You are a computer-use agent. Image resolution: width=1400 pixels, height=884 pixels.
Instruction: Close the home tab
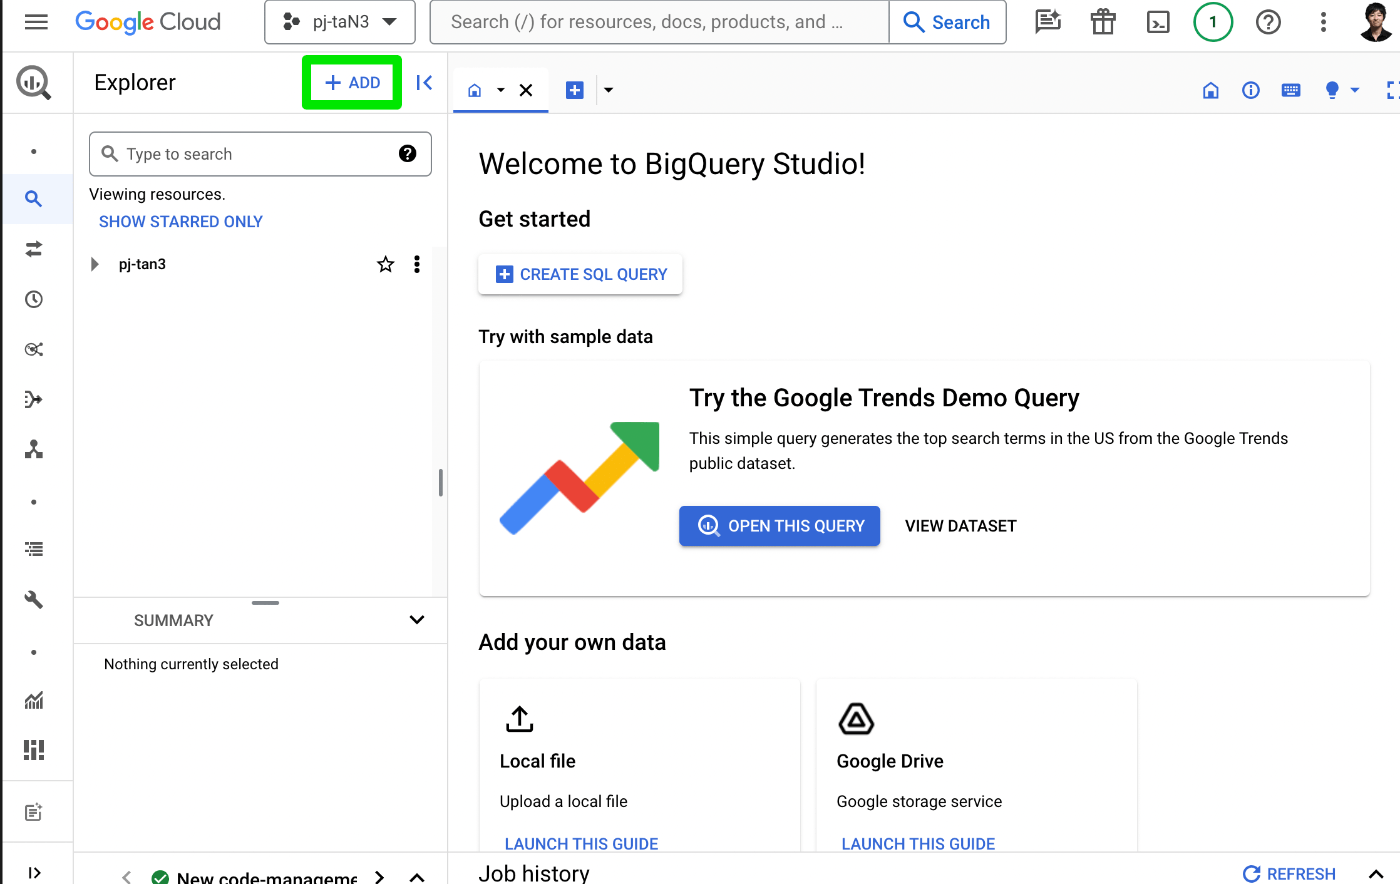[526, 90]
